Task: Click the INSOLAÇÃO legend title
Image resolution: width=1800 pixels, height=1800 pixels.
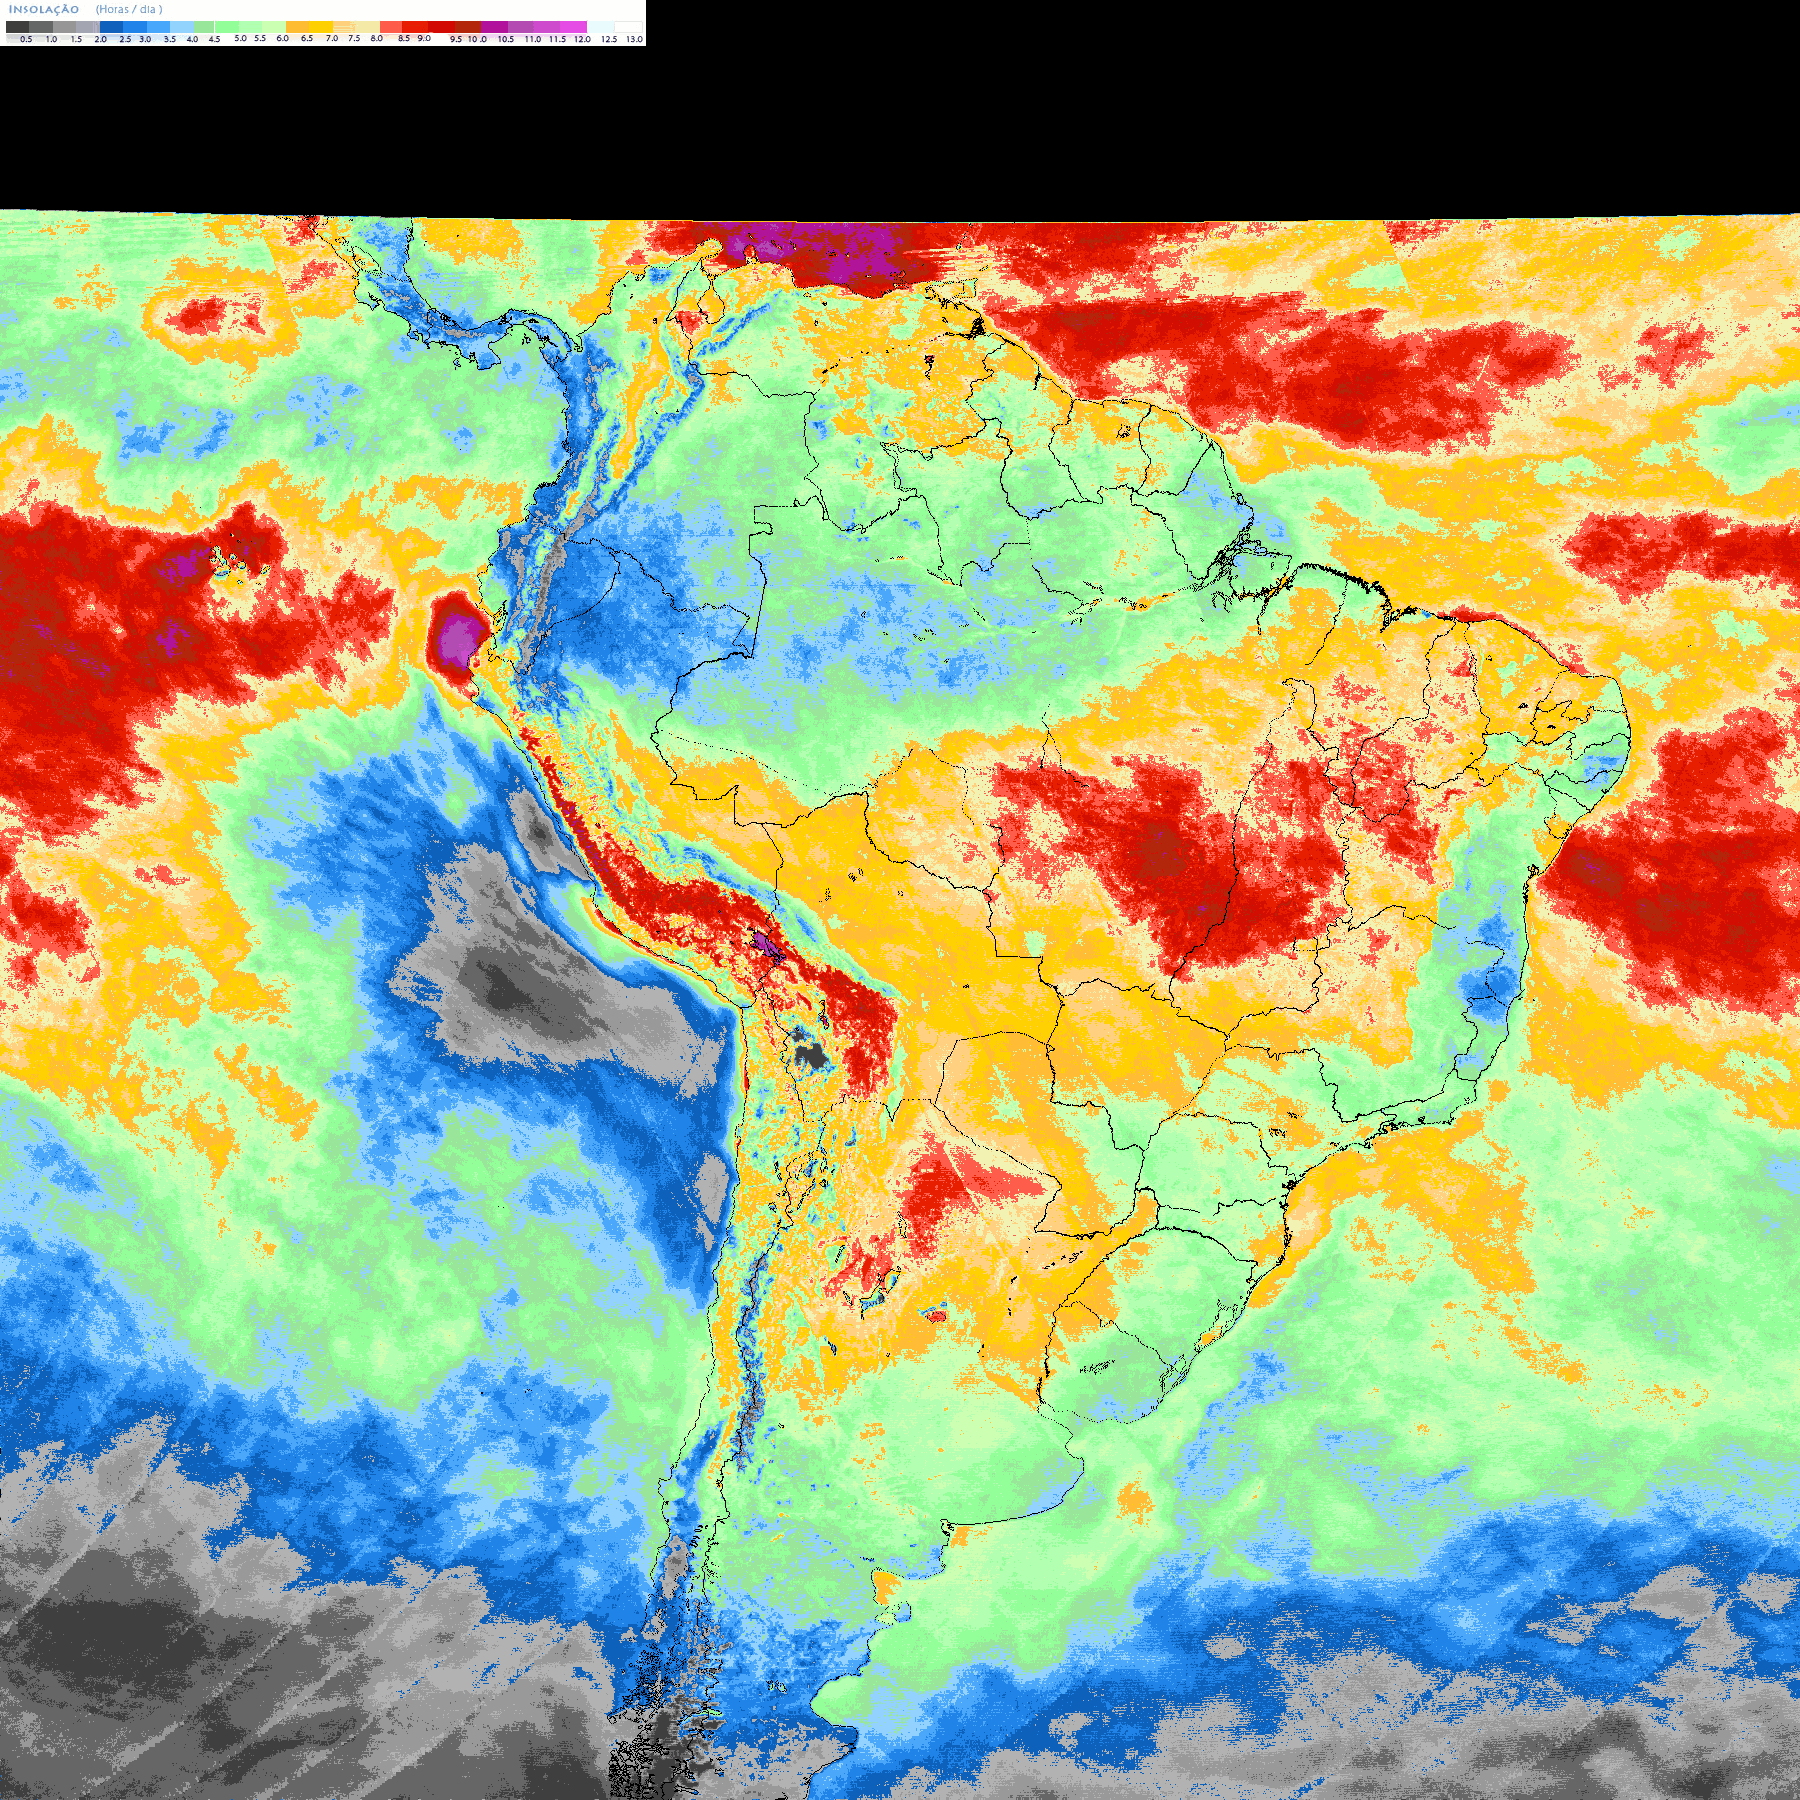Action: (44, 9)
